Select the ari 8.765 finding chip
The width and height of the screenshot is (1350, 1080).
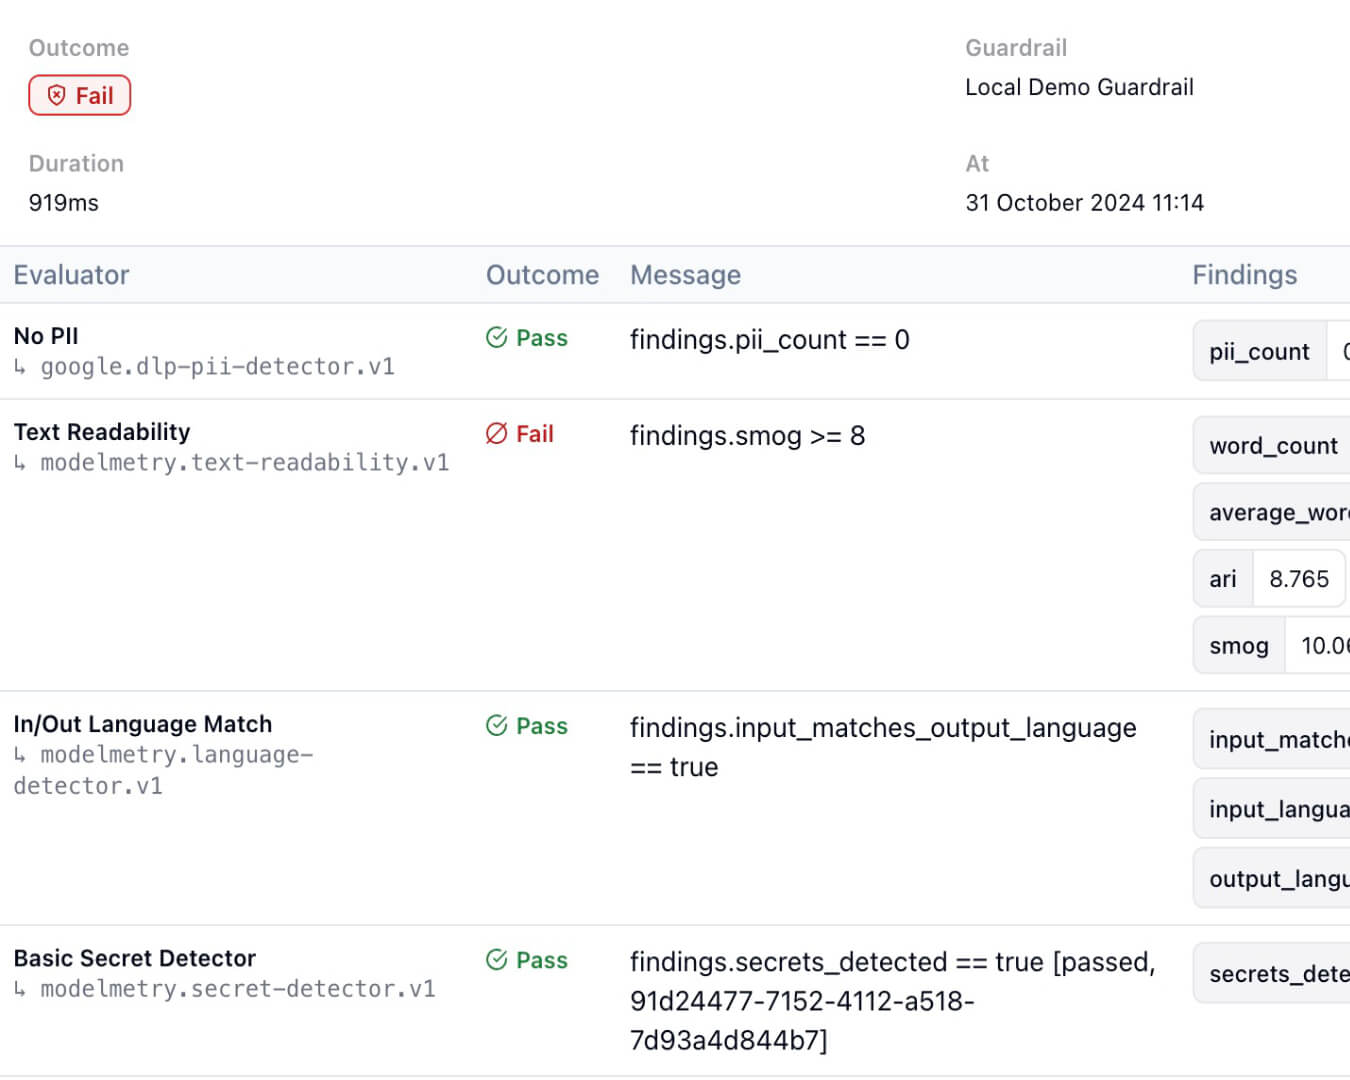1269,579
